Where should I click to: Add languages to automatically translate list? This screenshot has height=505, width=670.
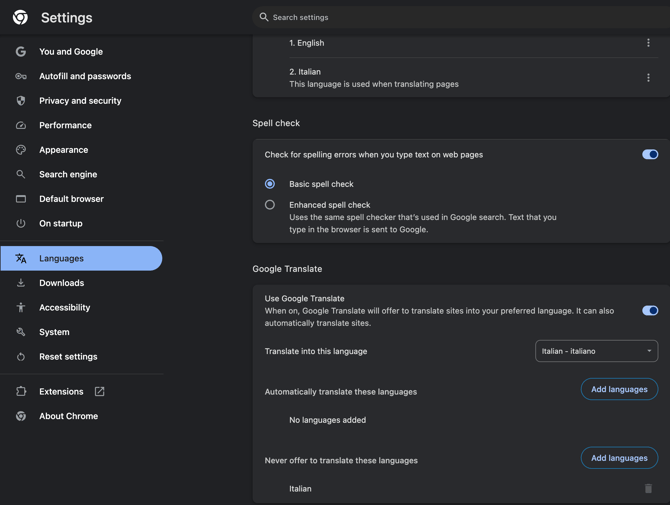point(619,389)
